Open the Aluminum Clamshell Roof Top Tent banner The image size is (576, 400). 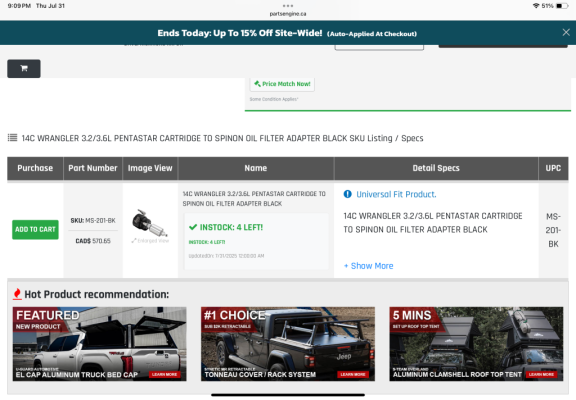[476, 344]
